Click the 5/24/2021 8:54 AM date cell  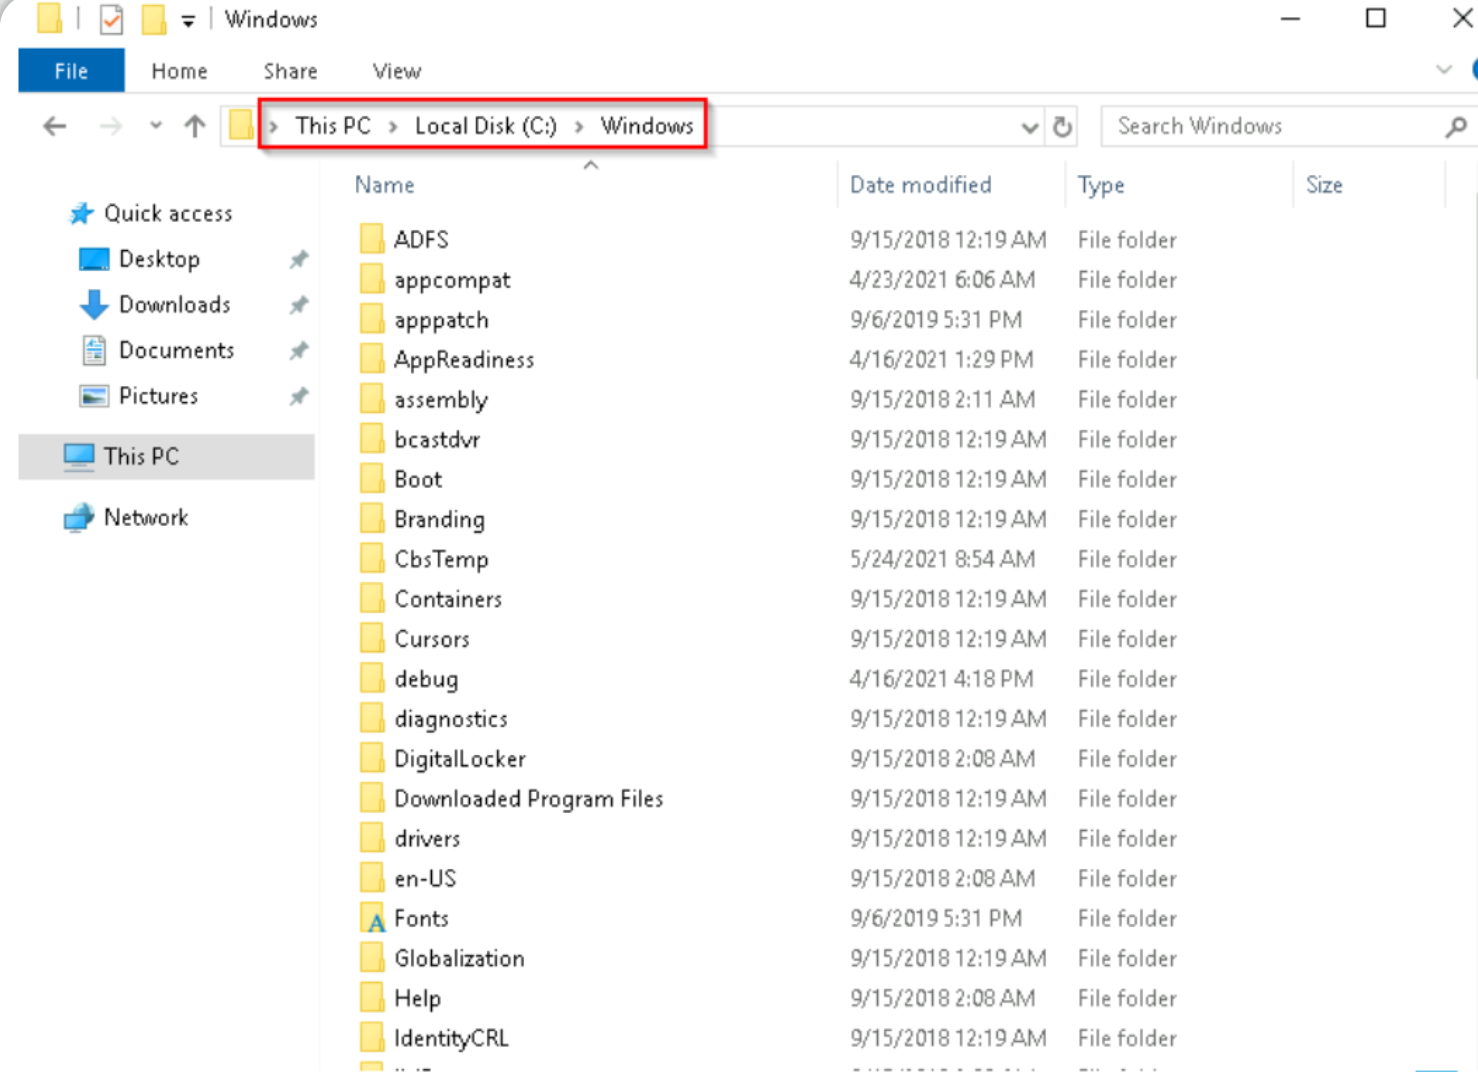(942, 559)
